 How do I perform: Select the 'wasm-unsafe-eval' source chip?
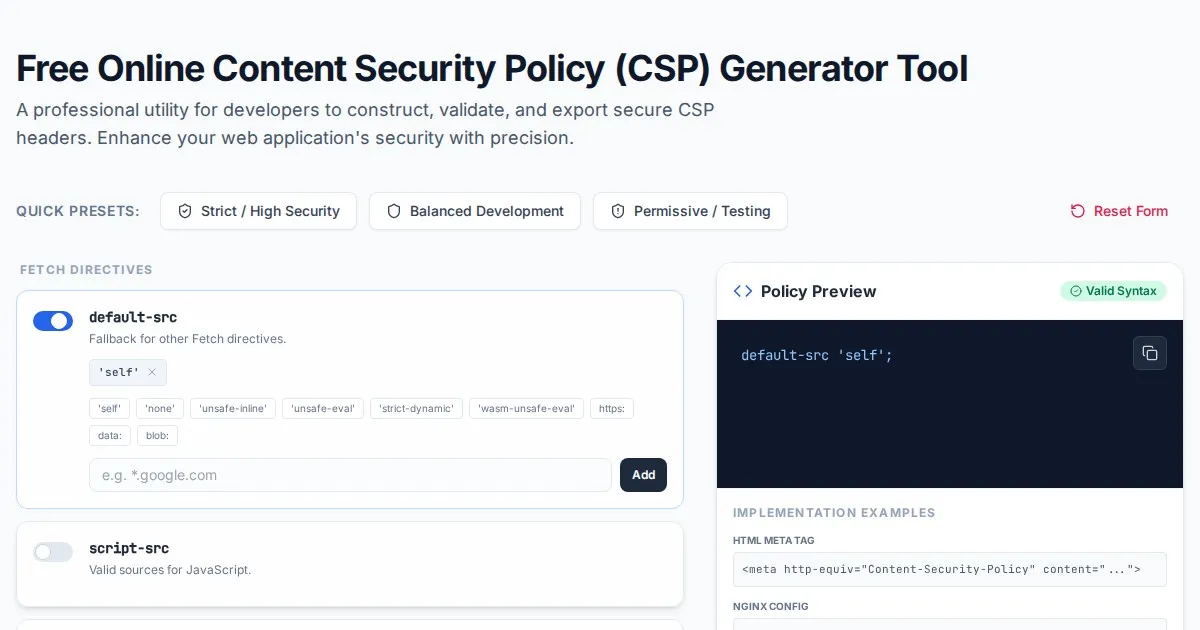tap(525, 408)
